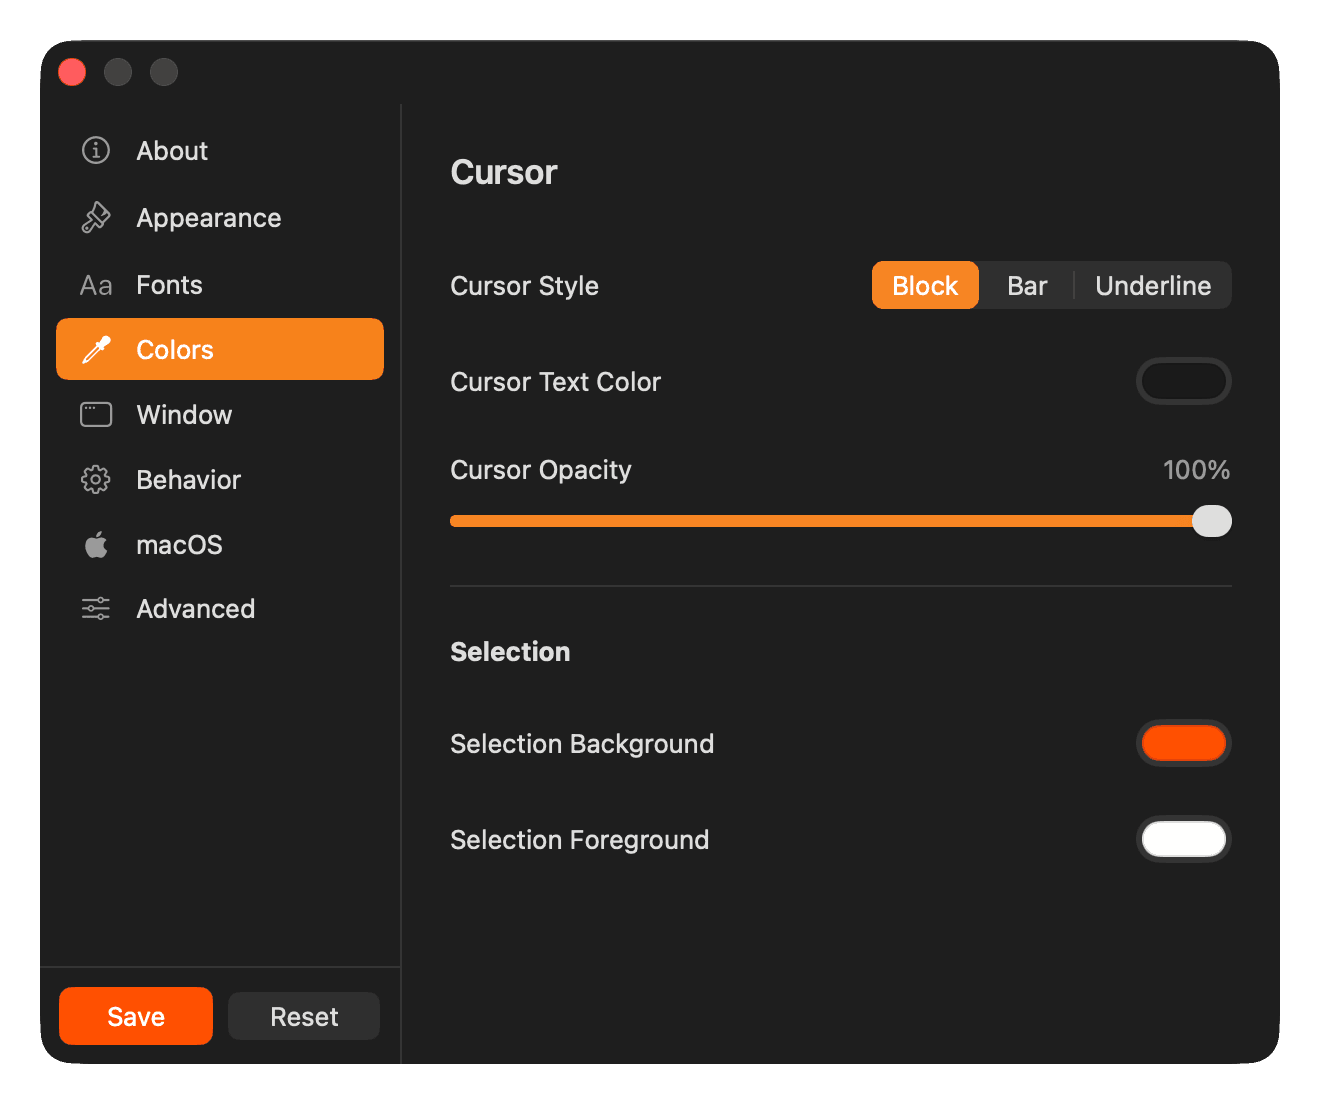Click the Fonts Aa icon
The width and height of the screenshot is (1320, 1104).
(95, 284)
